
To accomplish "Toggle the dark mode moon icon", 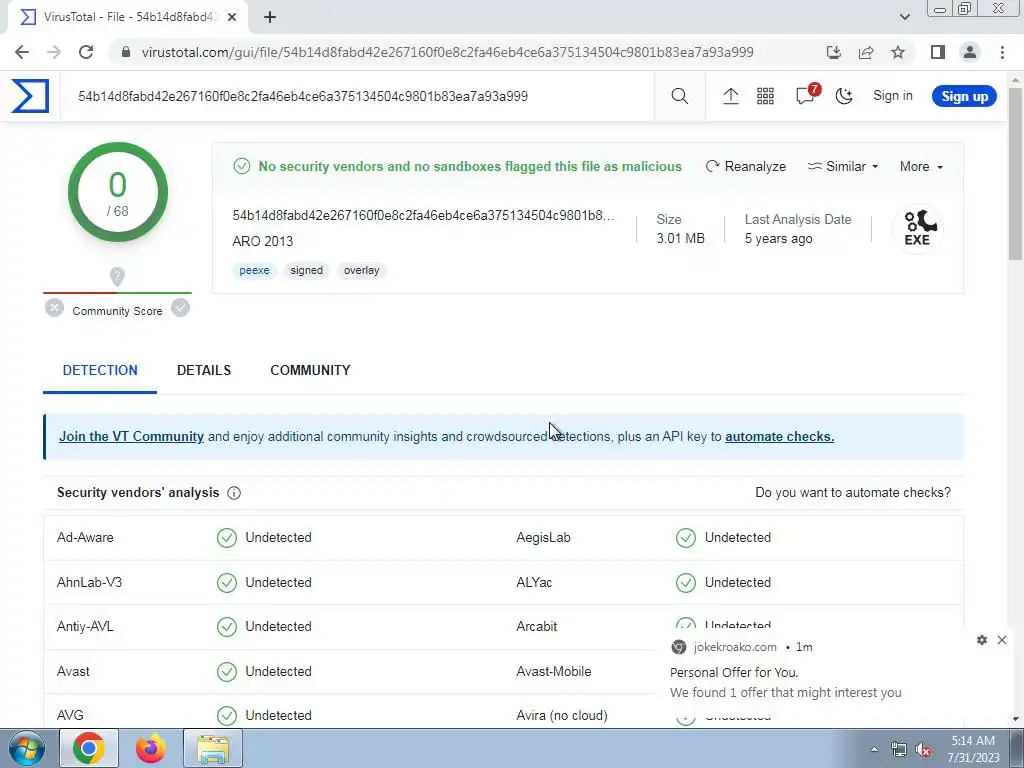I will (844, 96).
